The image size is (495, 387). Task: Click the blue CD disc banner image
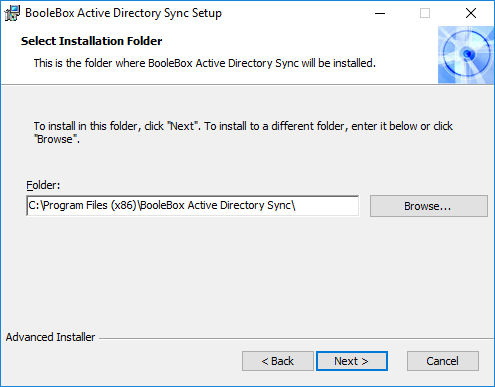click(x=466, y=55)
